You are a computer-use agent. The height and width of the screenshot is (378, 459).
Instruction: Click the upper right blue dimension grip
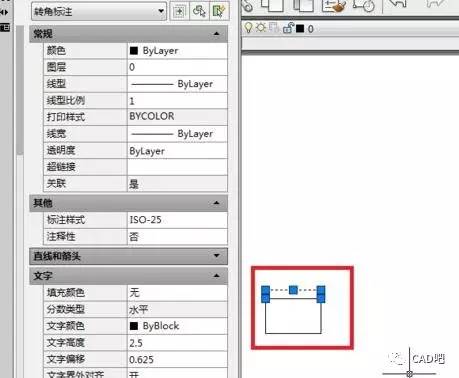(x=321, y=290)
